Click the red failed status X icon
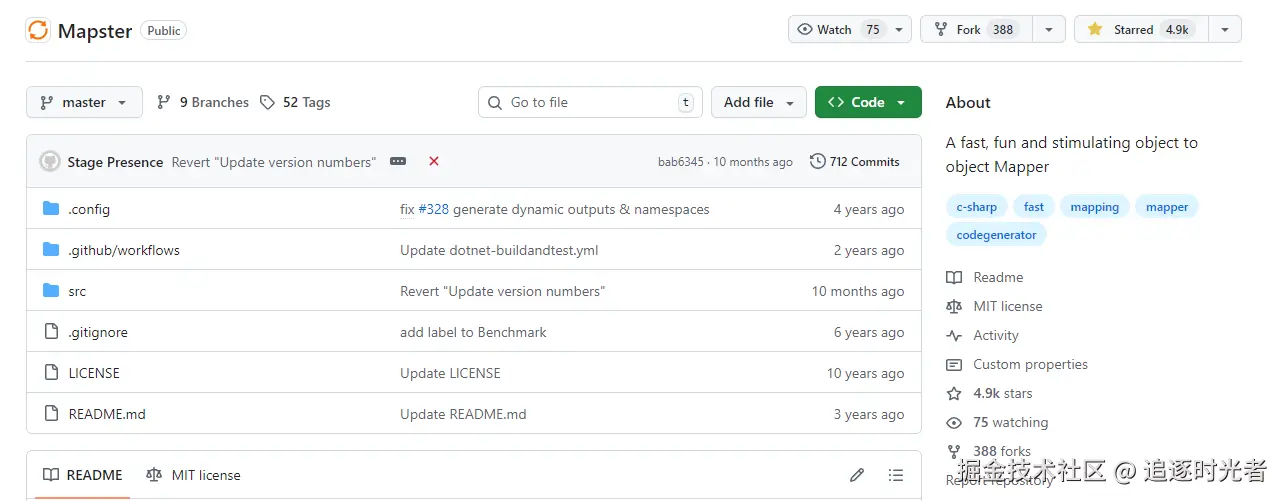Screen dimensions: 1284x501 coord(434,162)
